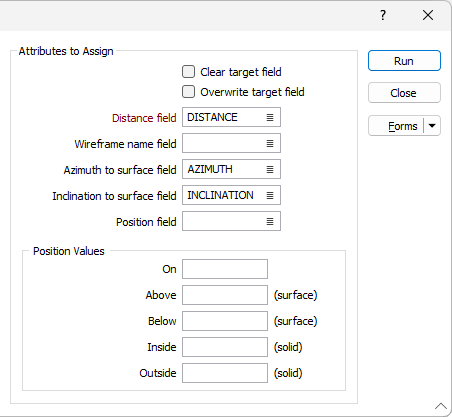Select the DISTANCE text in Distance field
This screenshot has width=452, height=417.
point(212,117)
